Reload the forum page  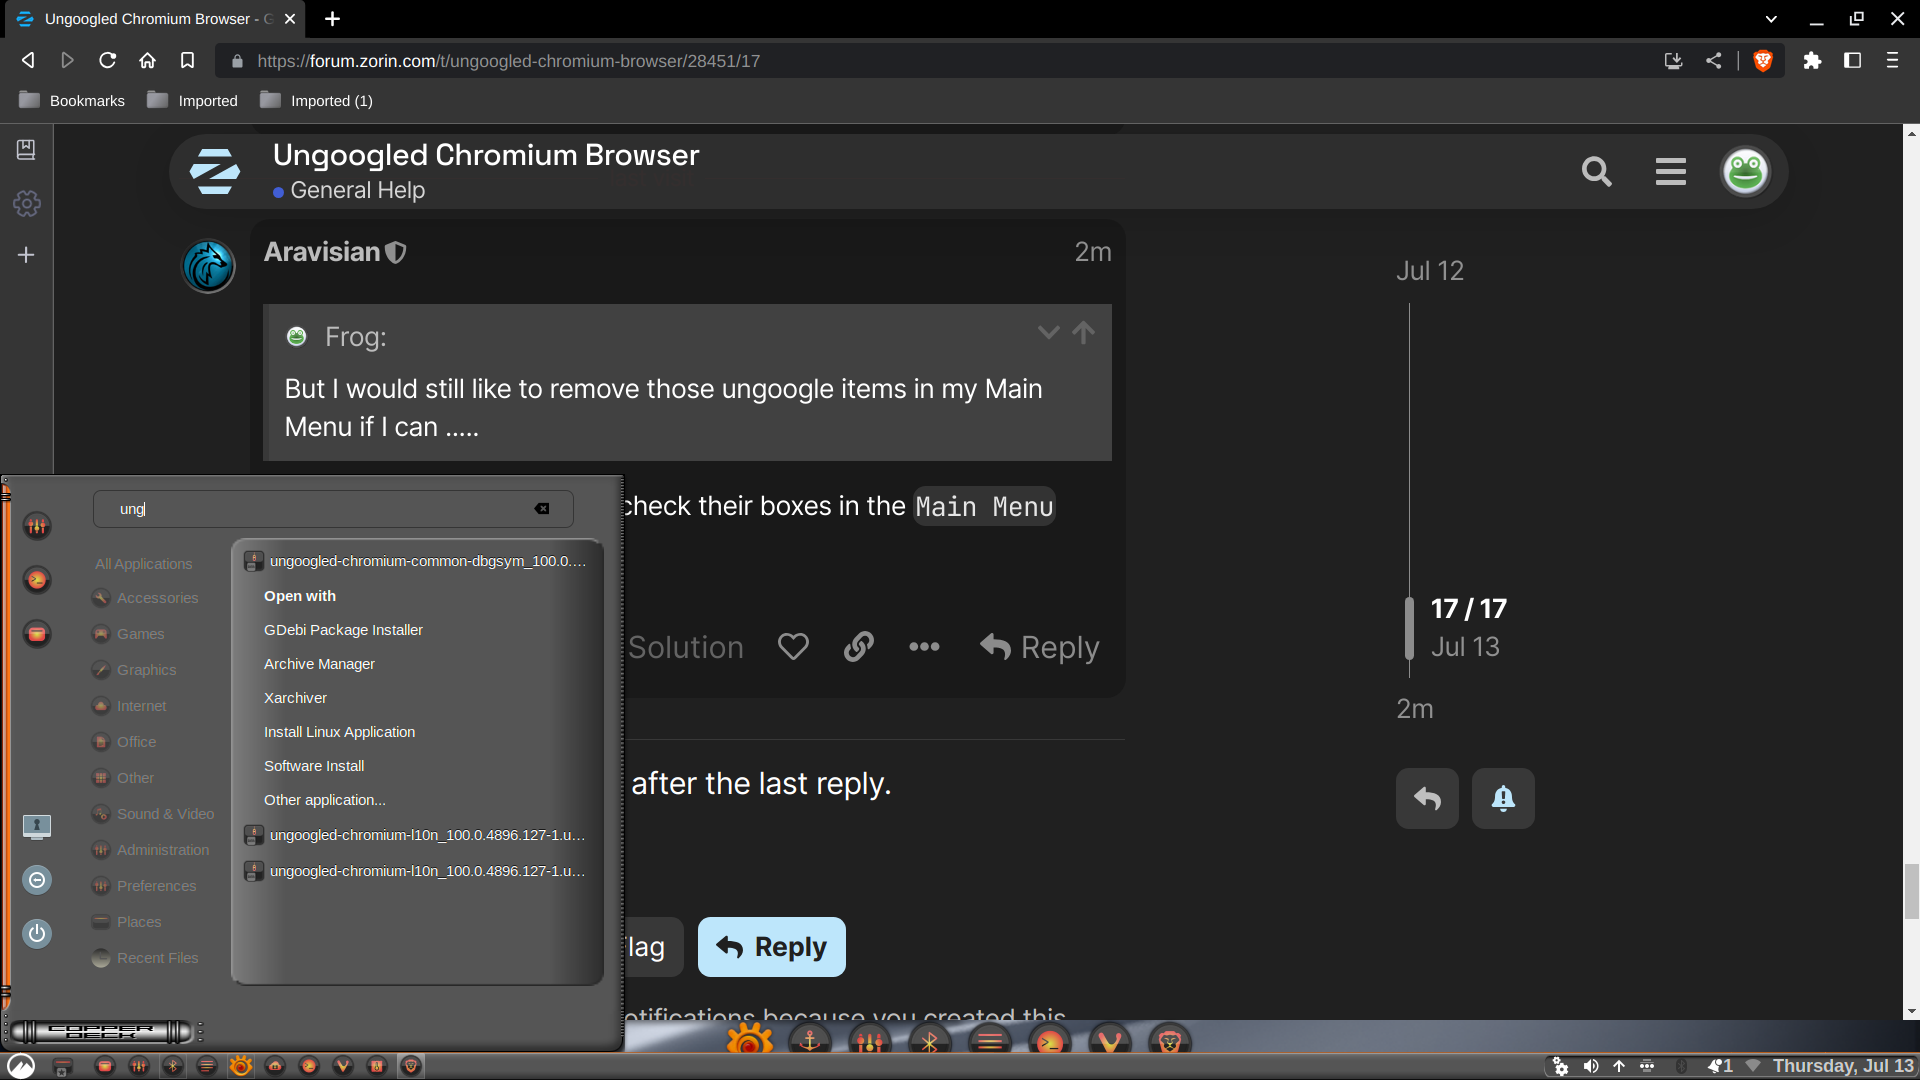coord(107,61)
